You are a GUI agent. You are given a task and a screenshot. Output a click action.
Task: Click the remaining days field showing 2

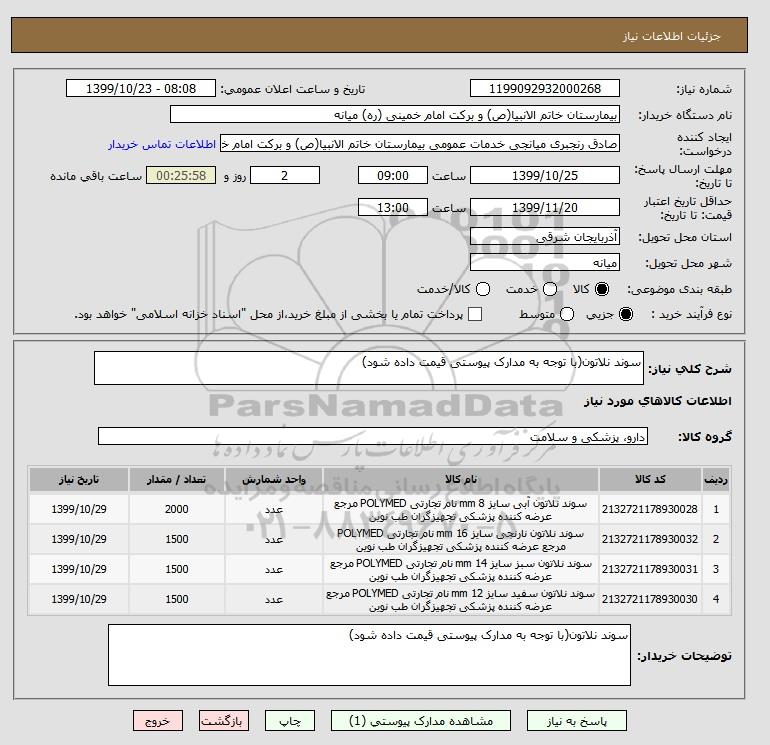tap(285, 175)
